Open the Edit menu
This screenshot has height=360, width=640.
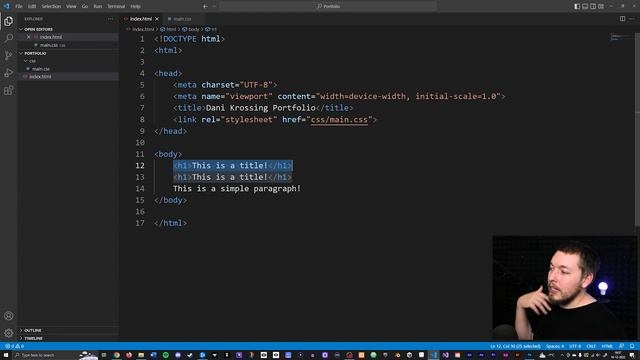tap(32, 7)
